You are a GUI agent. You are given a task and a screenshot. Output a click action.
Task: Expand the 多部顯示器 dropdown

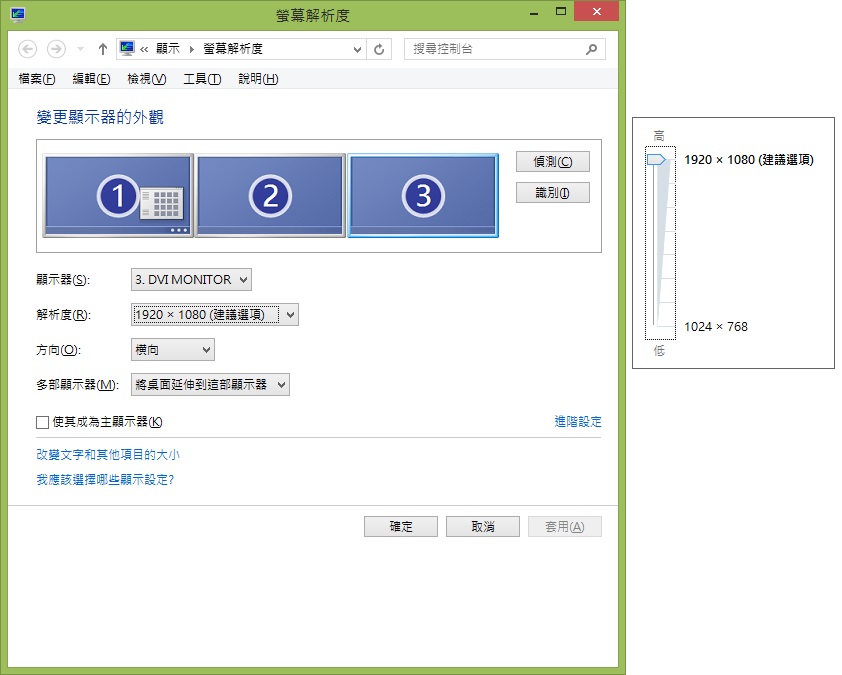pyautogui.click(x=210, y=385)
